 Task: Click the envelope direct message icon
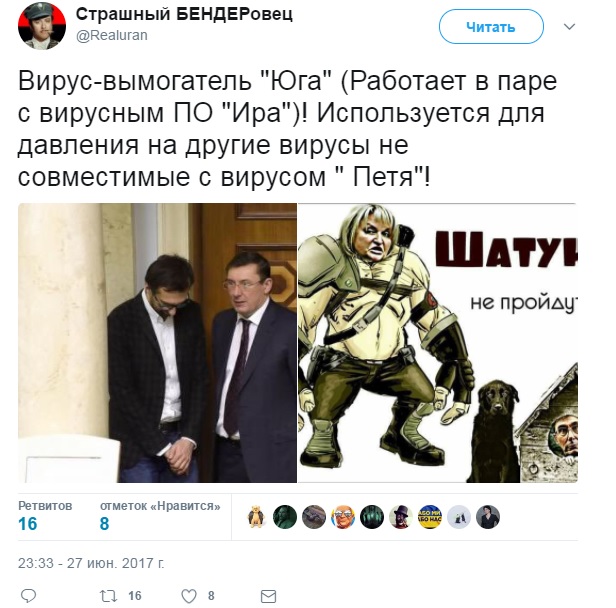tap(268, 596)
